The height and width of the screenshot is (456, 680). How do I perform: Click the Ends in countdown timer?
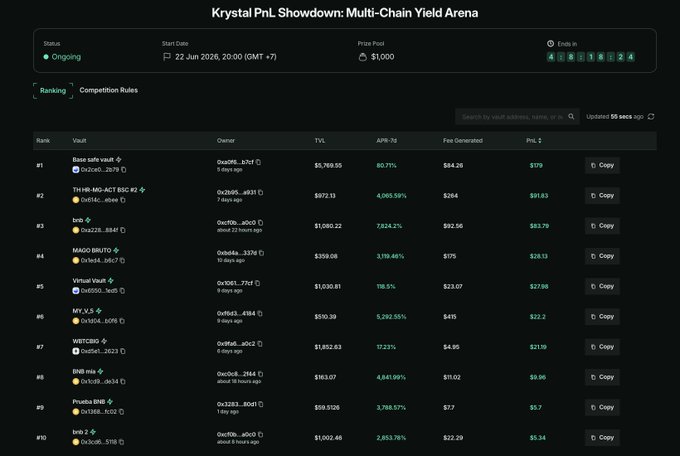591,57
